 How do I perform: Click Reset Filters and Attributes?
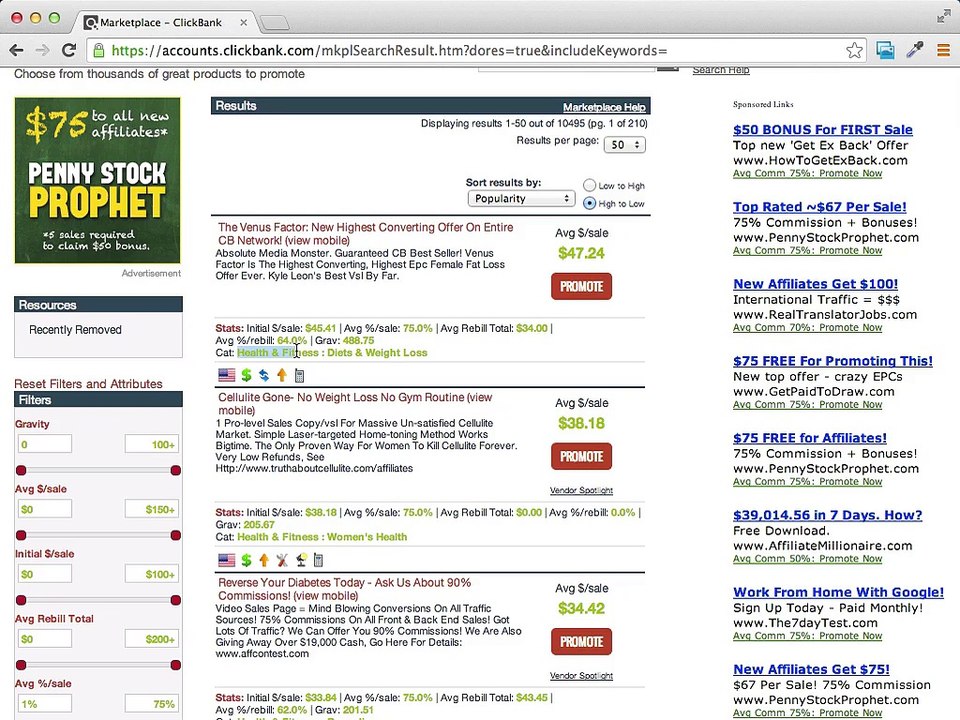(88, 384)
